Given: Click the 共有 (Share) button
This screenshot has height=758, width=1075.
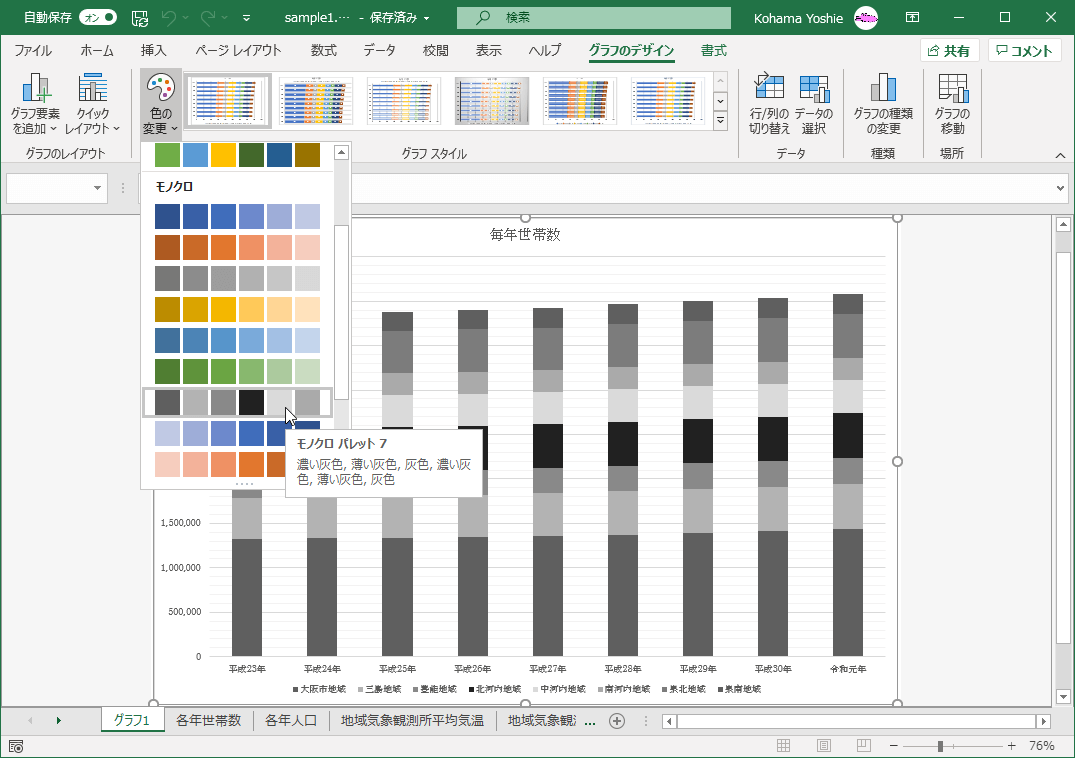Looking at the screenshot, I should pyautogui.click(x=949, y=51).
